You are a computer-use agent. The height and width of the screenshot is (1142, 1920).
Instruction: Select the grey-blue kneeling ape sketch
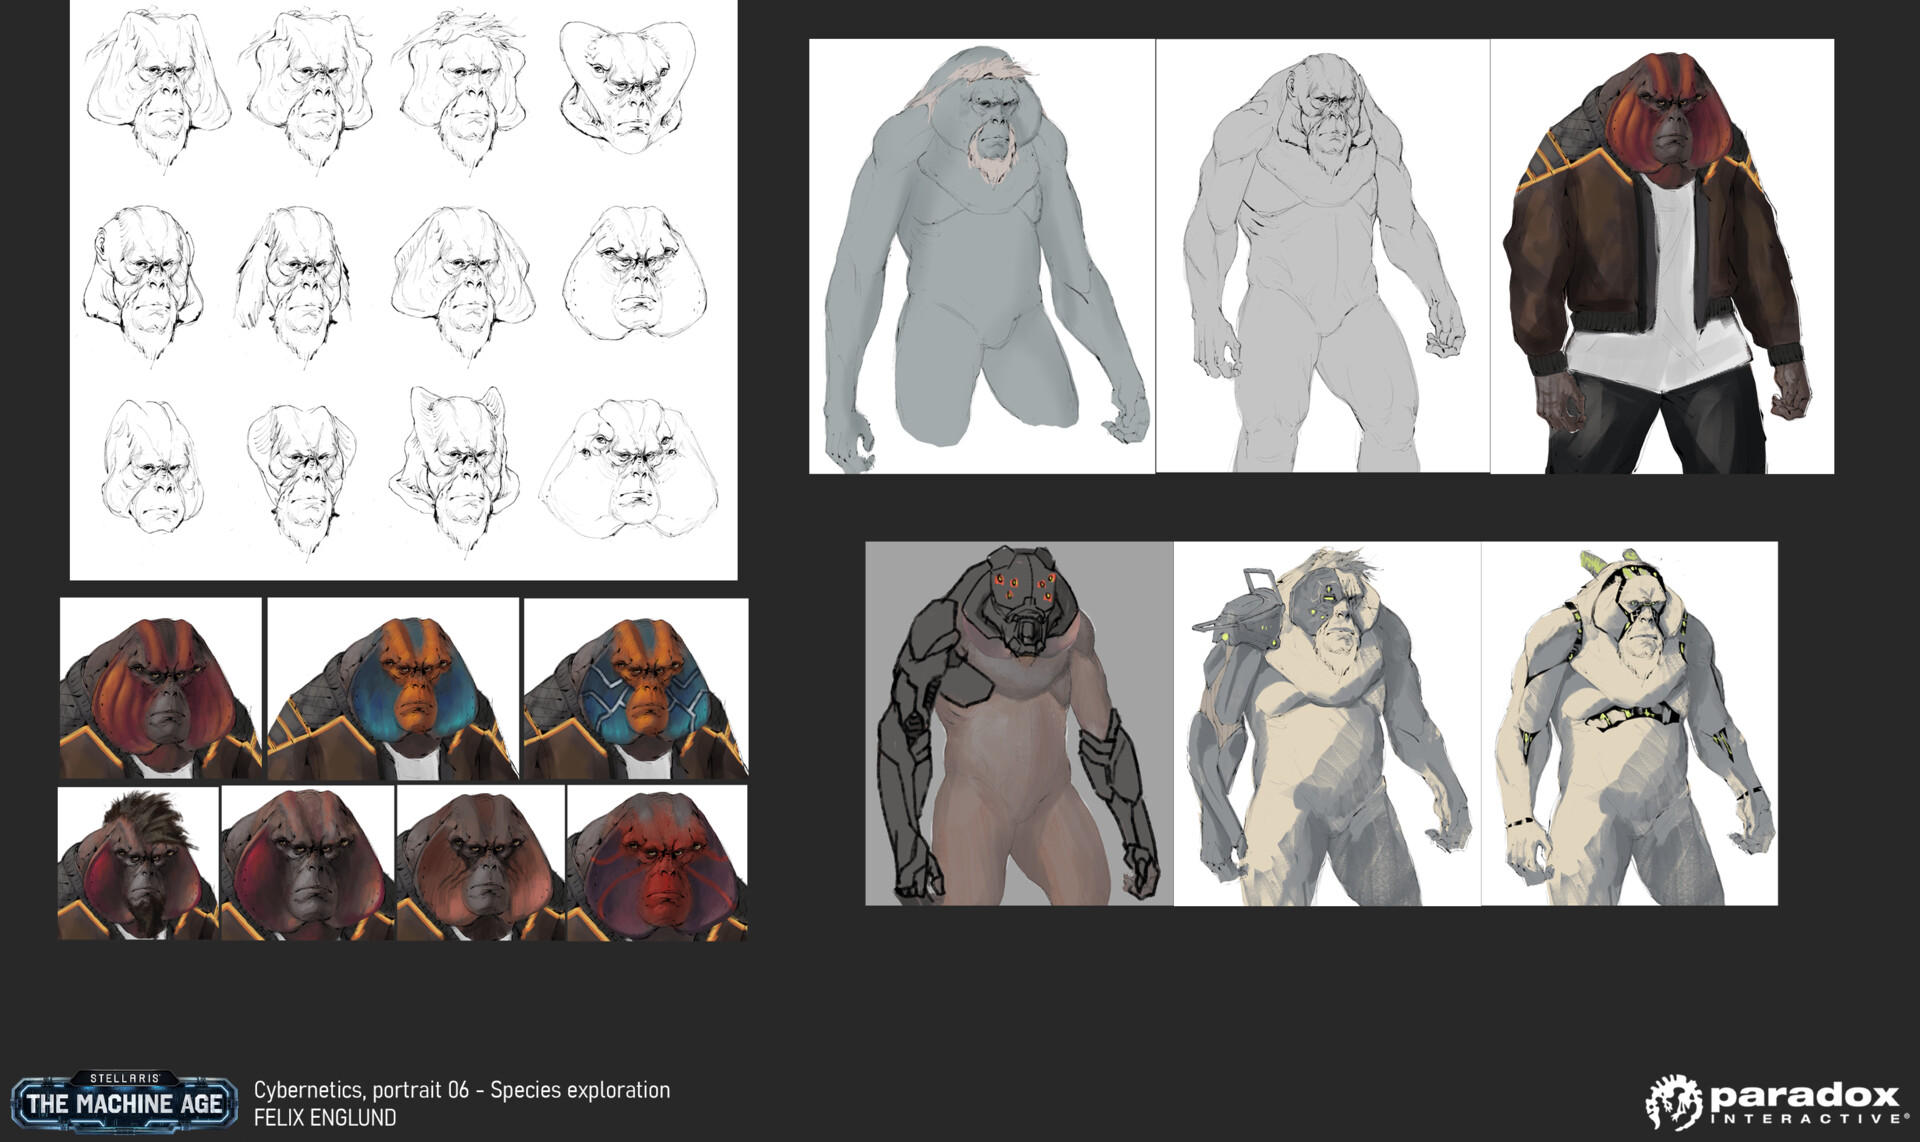pos(981,256)
